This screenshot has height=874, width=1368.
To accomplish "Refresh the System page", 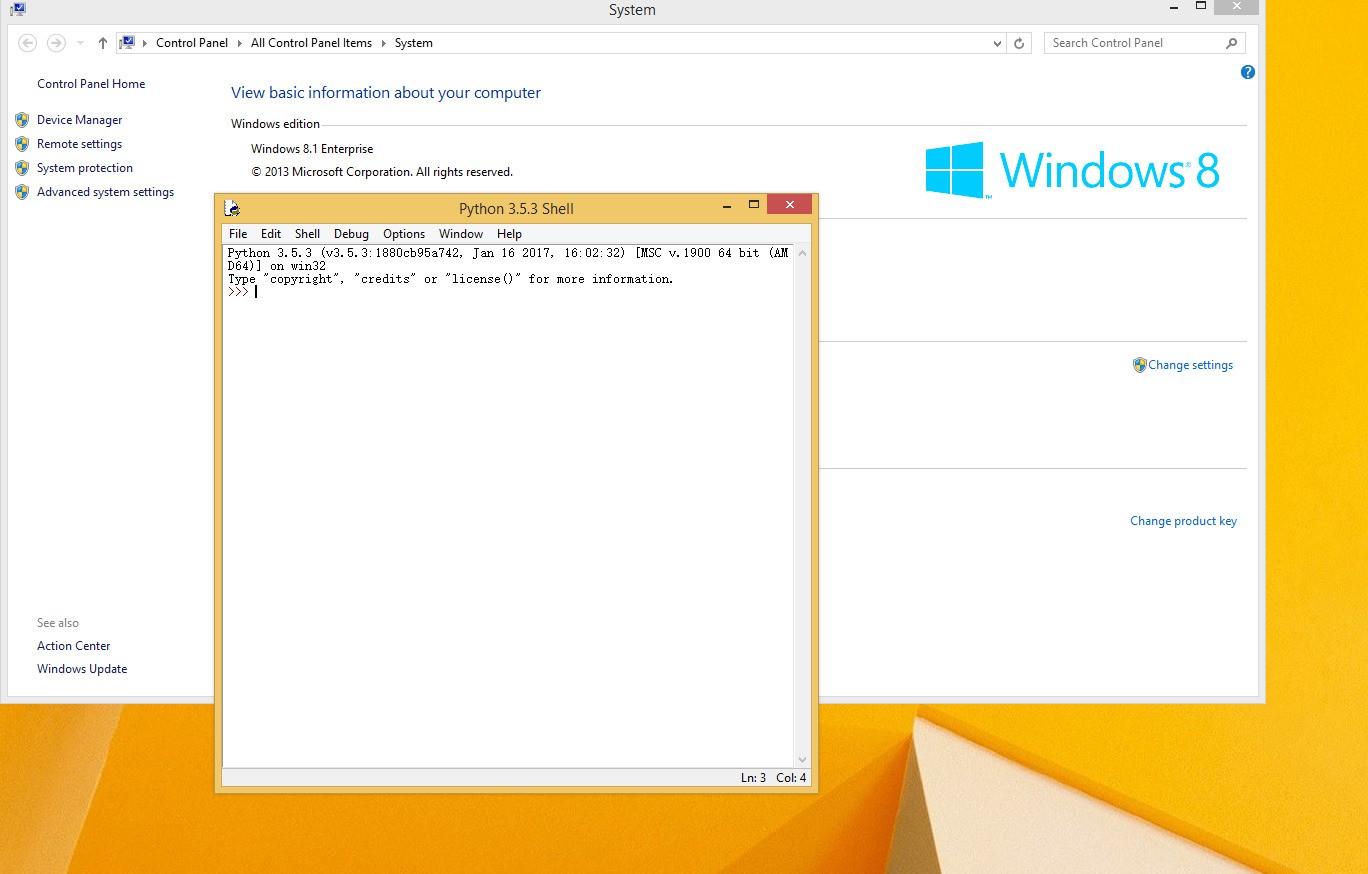I will pyautogui.click(x=1019, y=43).
